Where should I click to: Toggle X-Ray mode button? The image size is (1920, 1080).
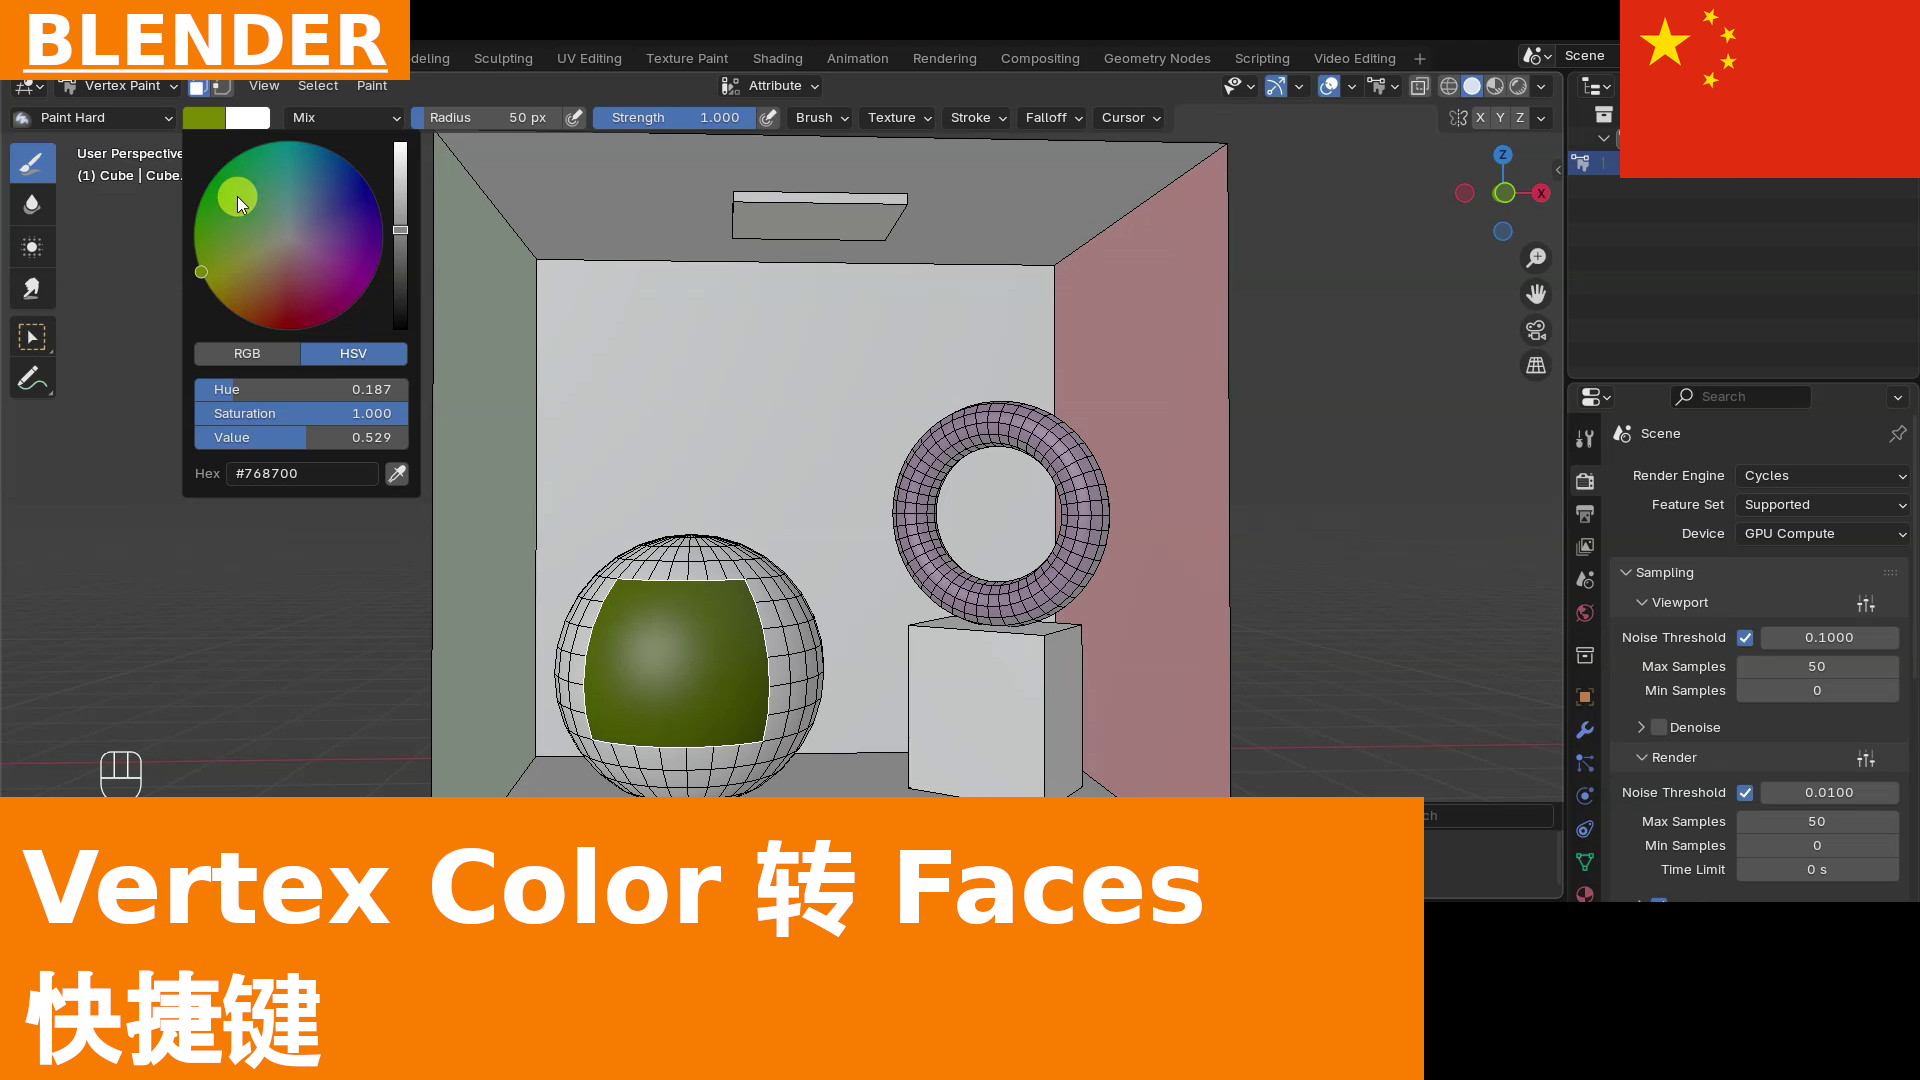1419,87
